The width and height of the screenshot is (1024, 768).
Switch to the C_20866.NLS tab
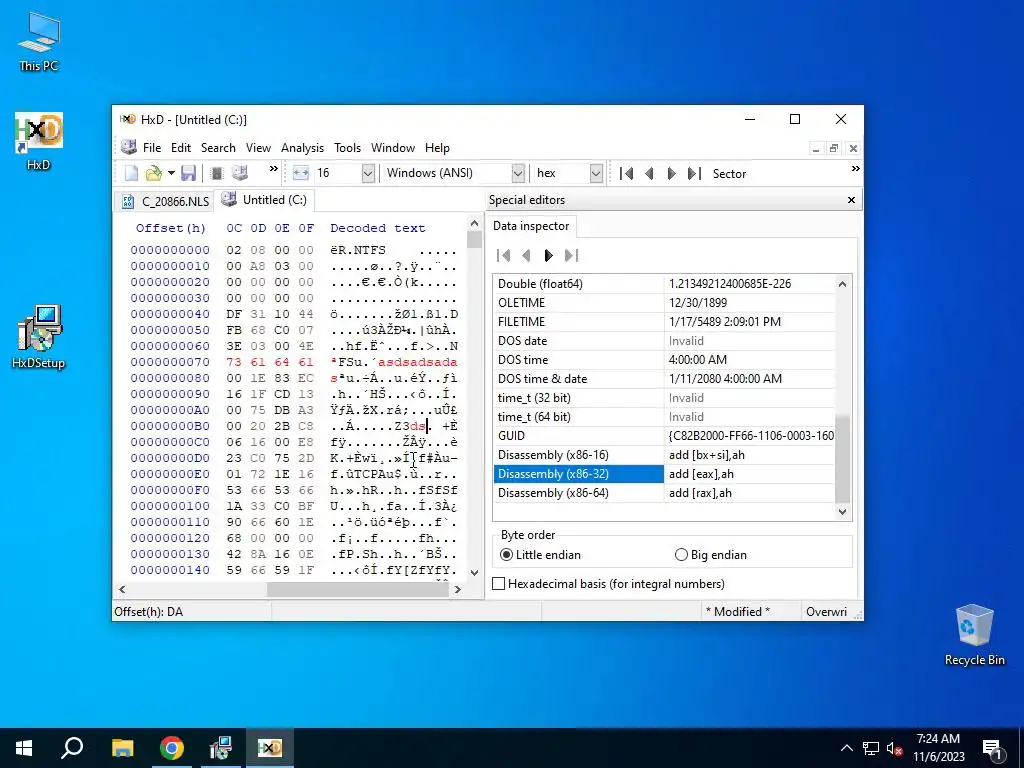[x=166, y=201]
